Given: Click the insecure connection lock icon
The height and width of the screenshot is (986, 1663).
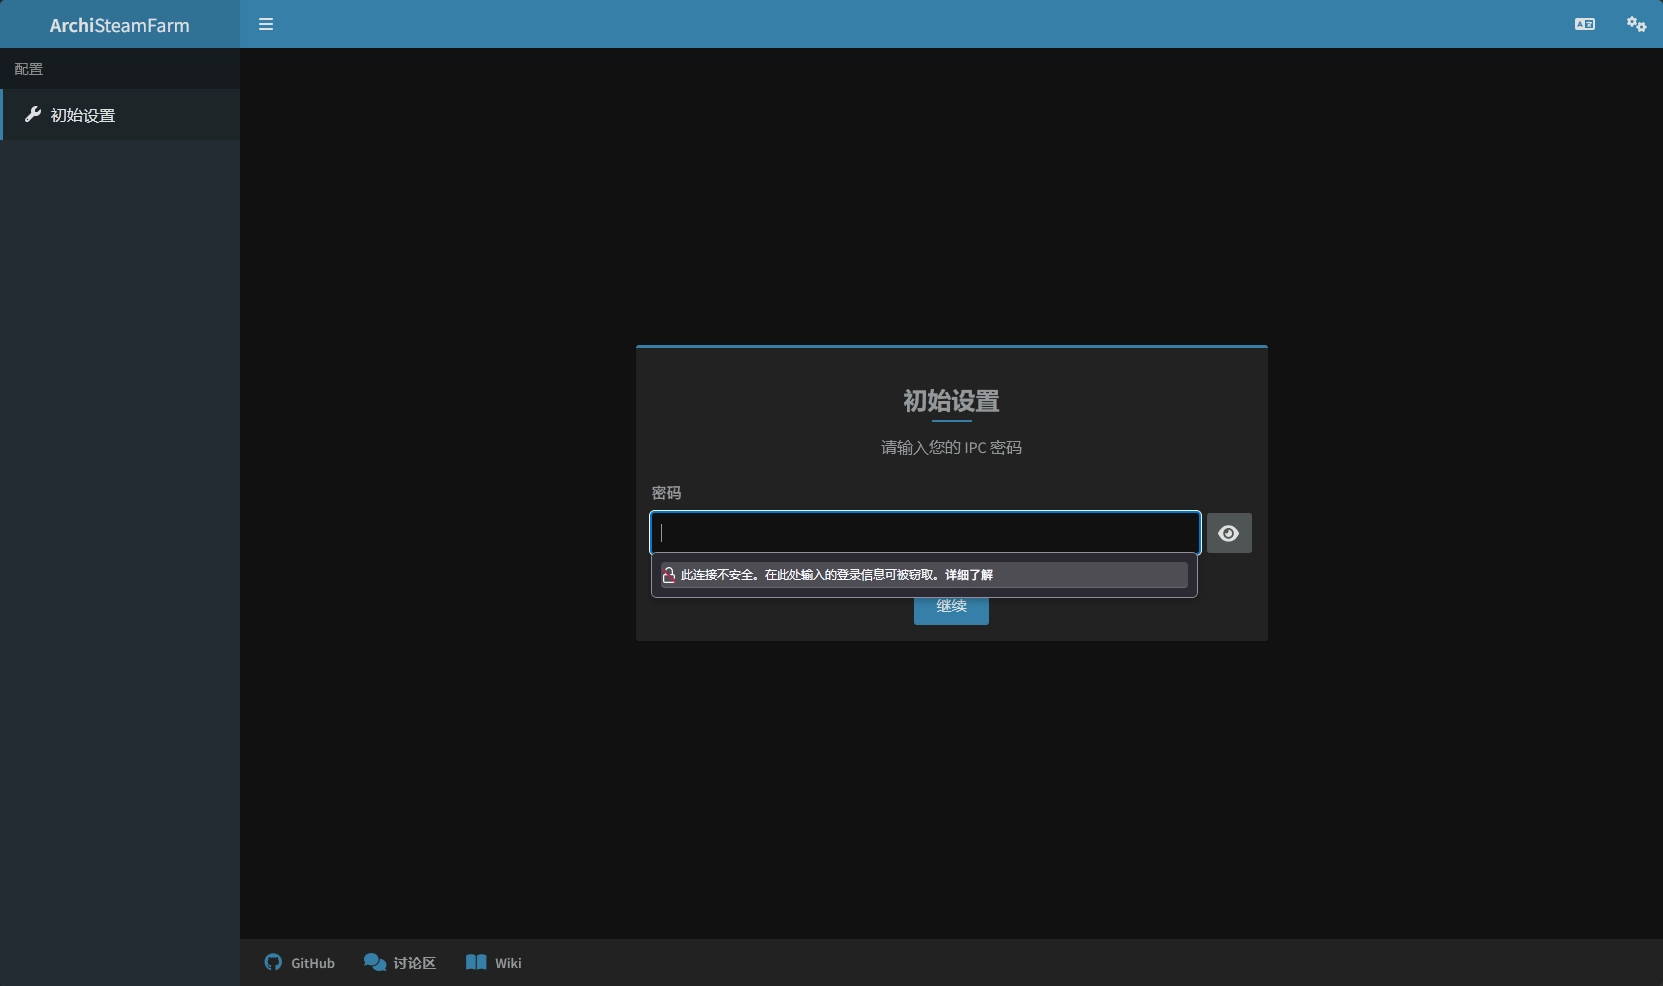Looking at the screenshot, I should (669, 575).
